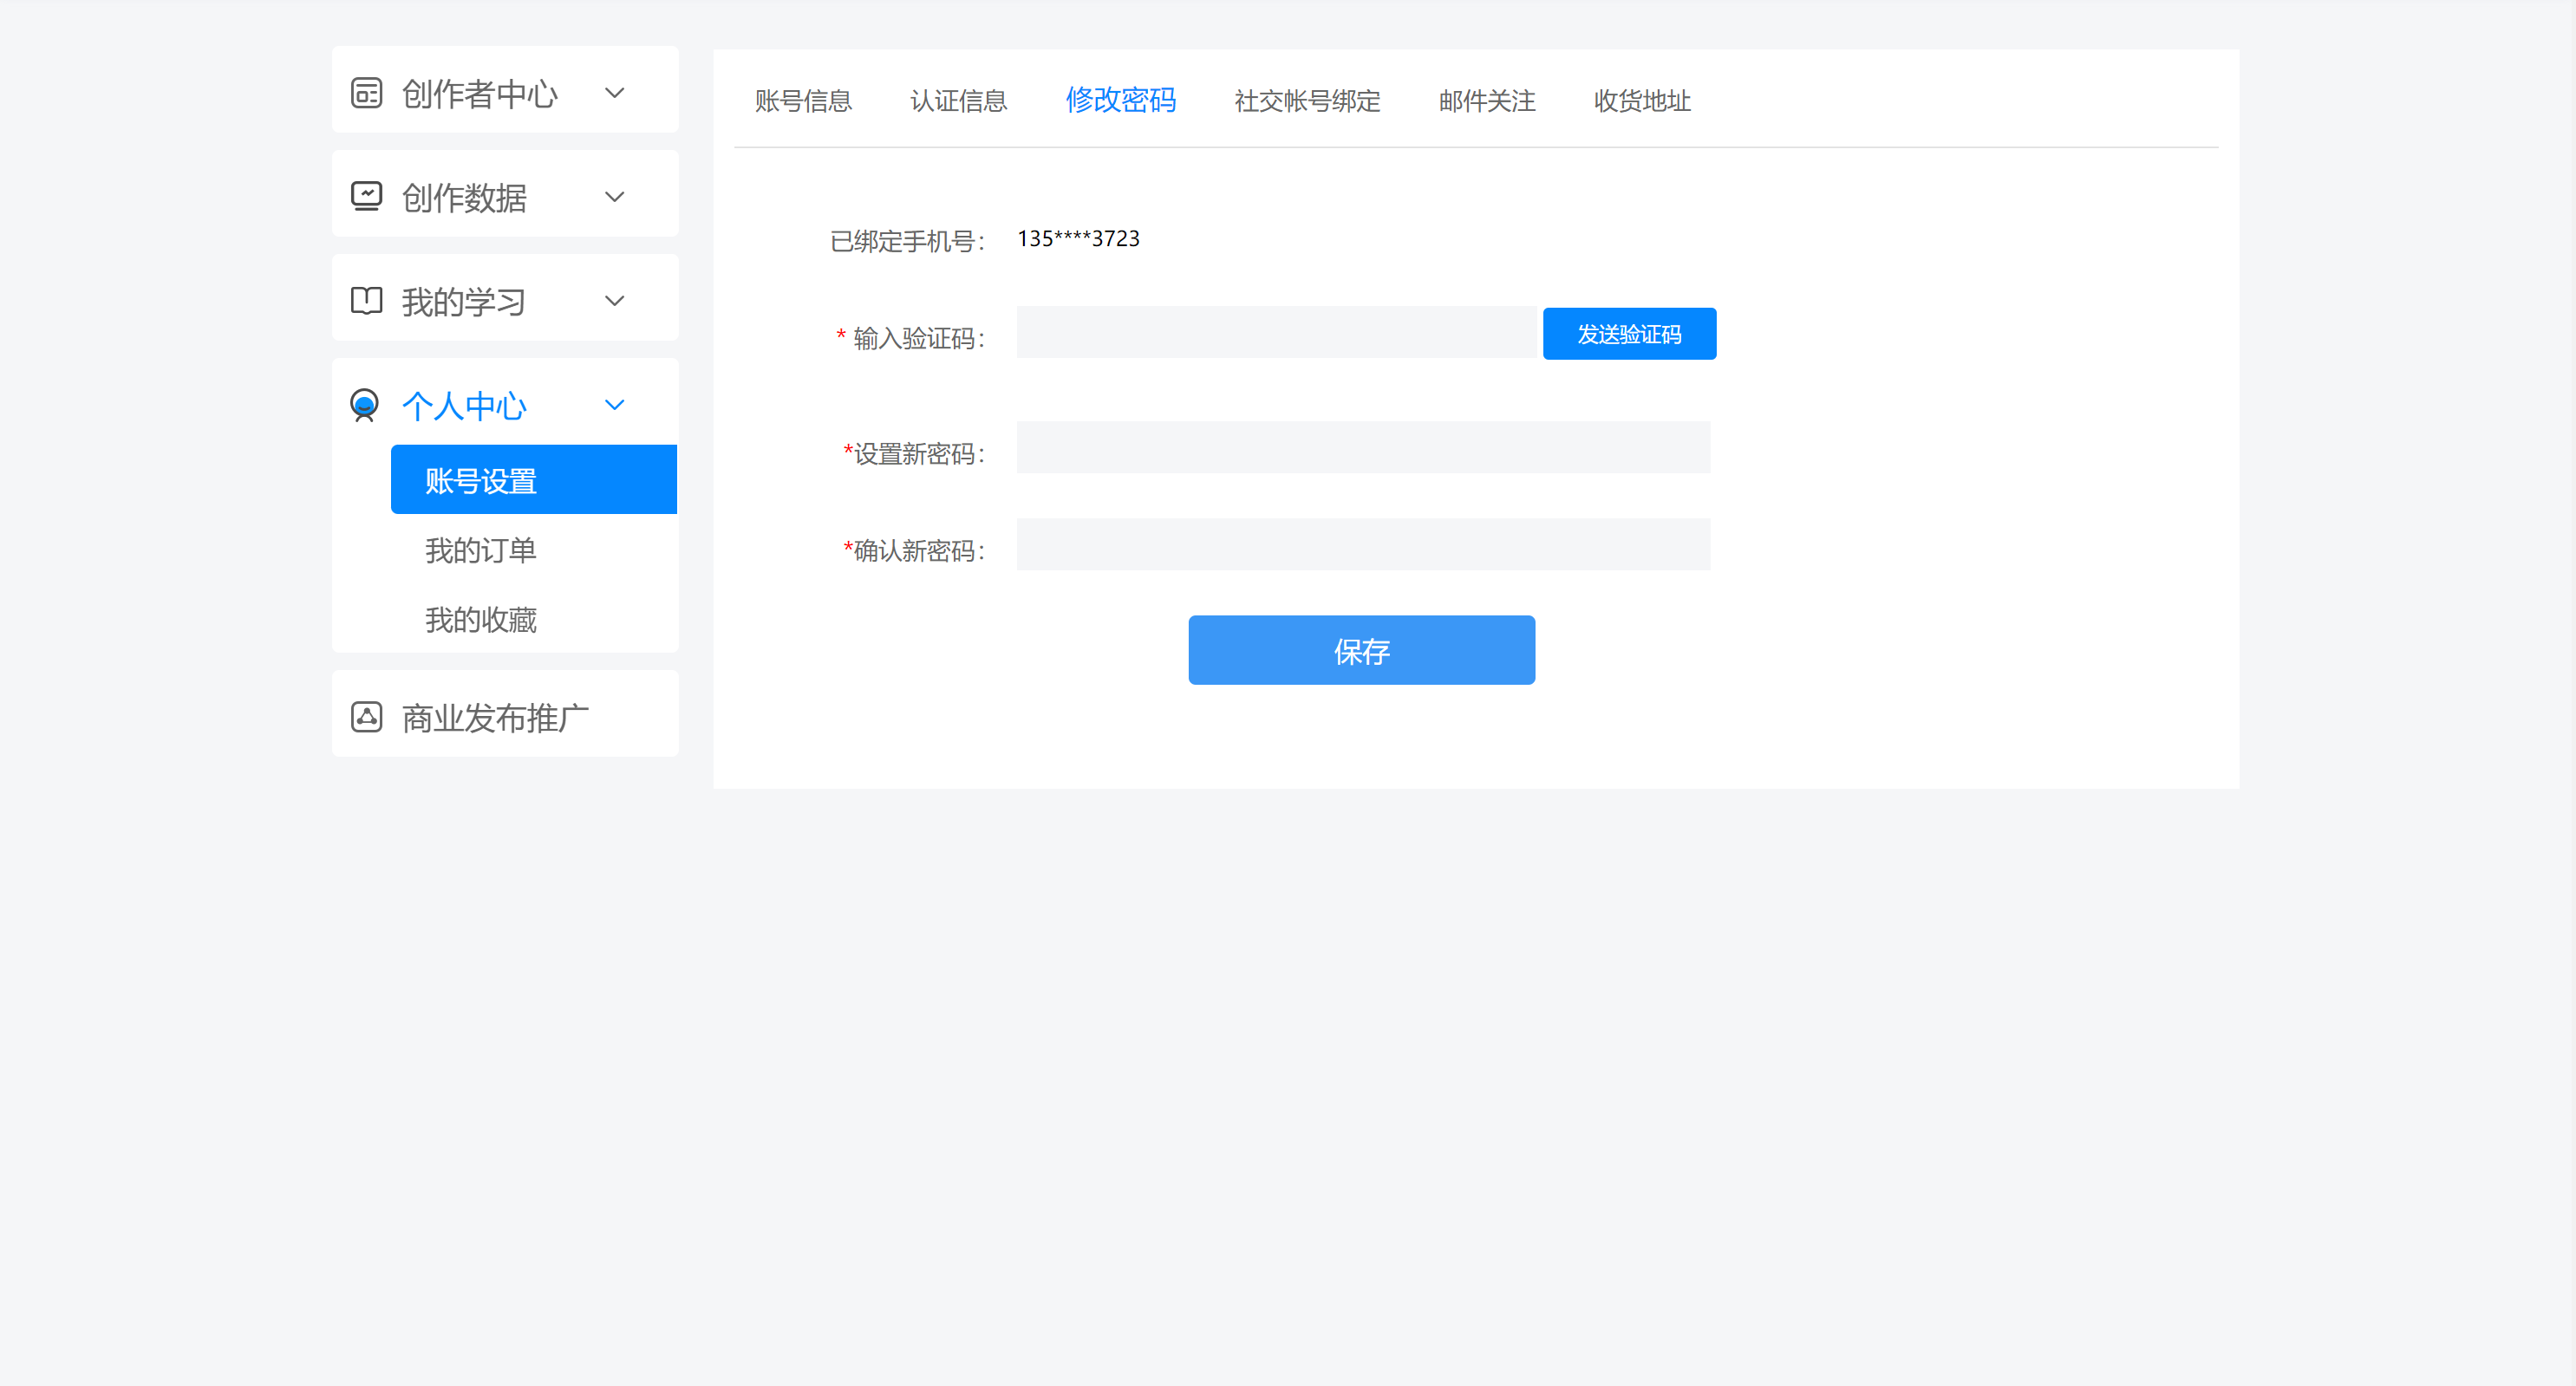Click the 我的学习 book icon
Viewport: 2576px width, 1386px height.
point(366,300)
